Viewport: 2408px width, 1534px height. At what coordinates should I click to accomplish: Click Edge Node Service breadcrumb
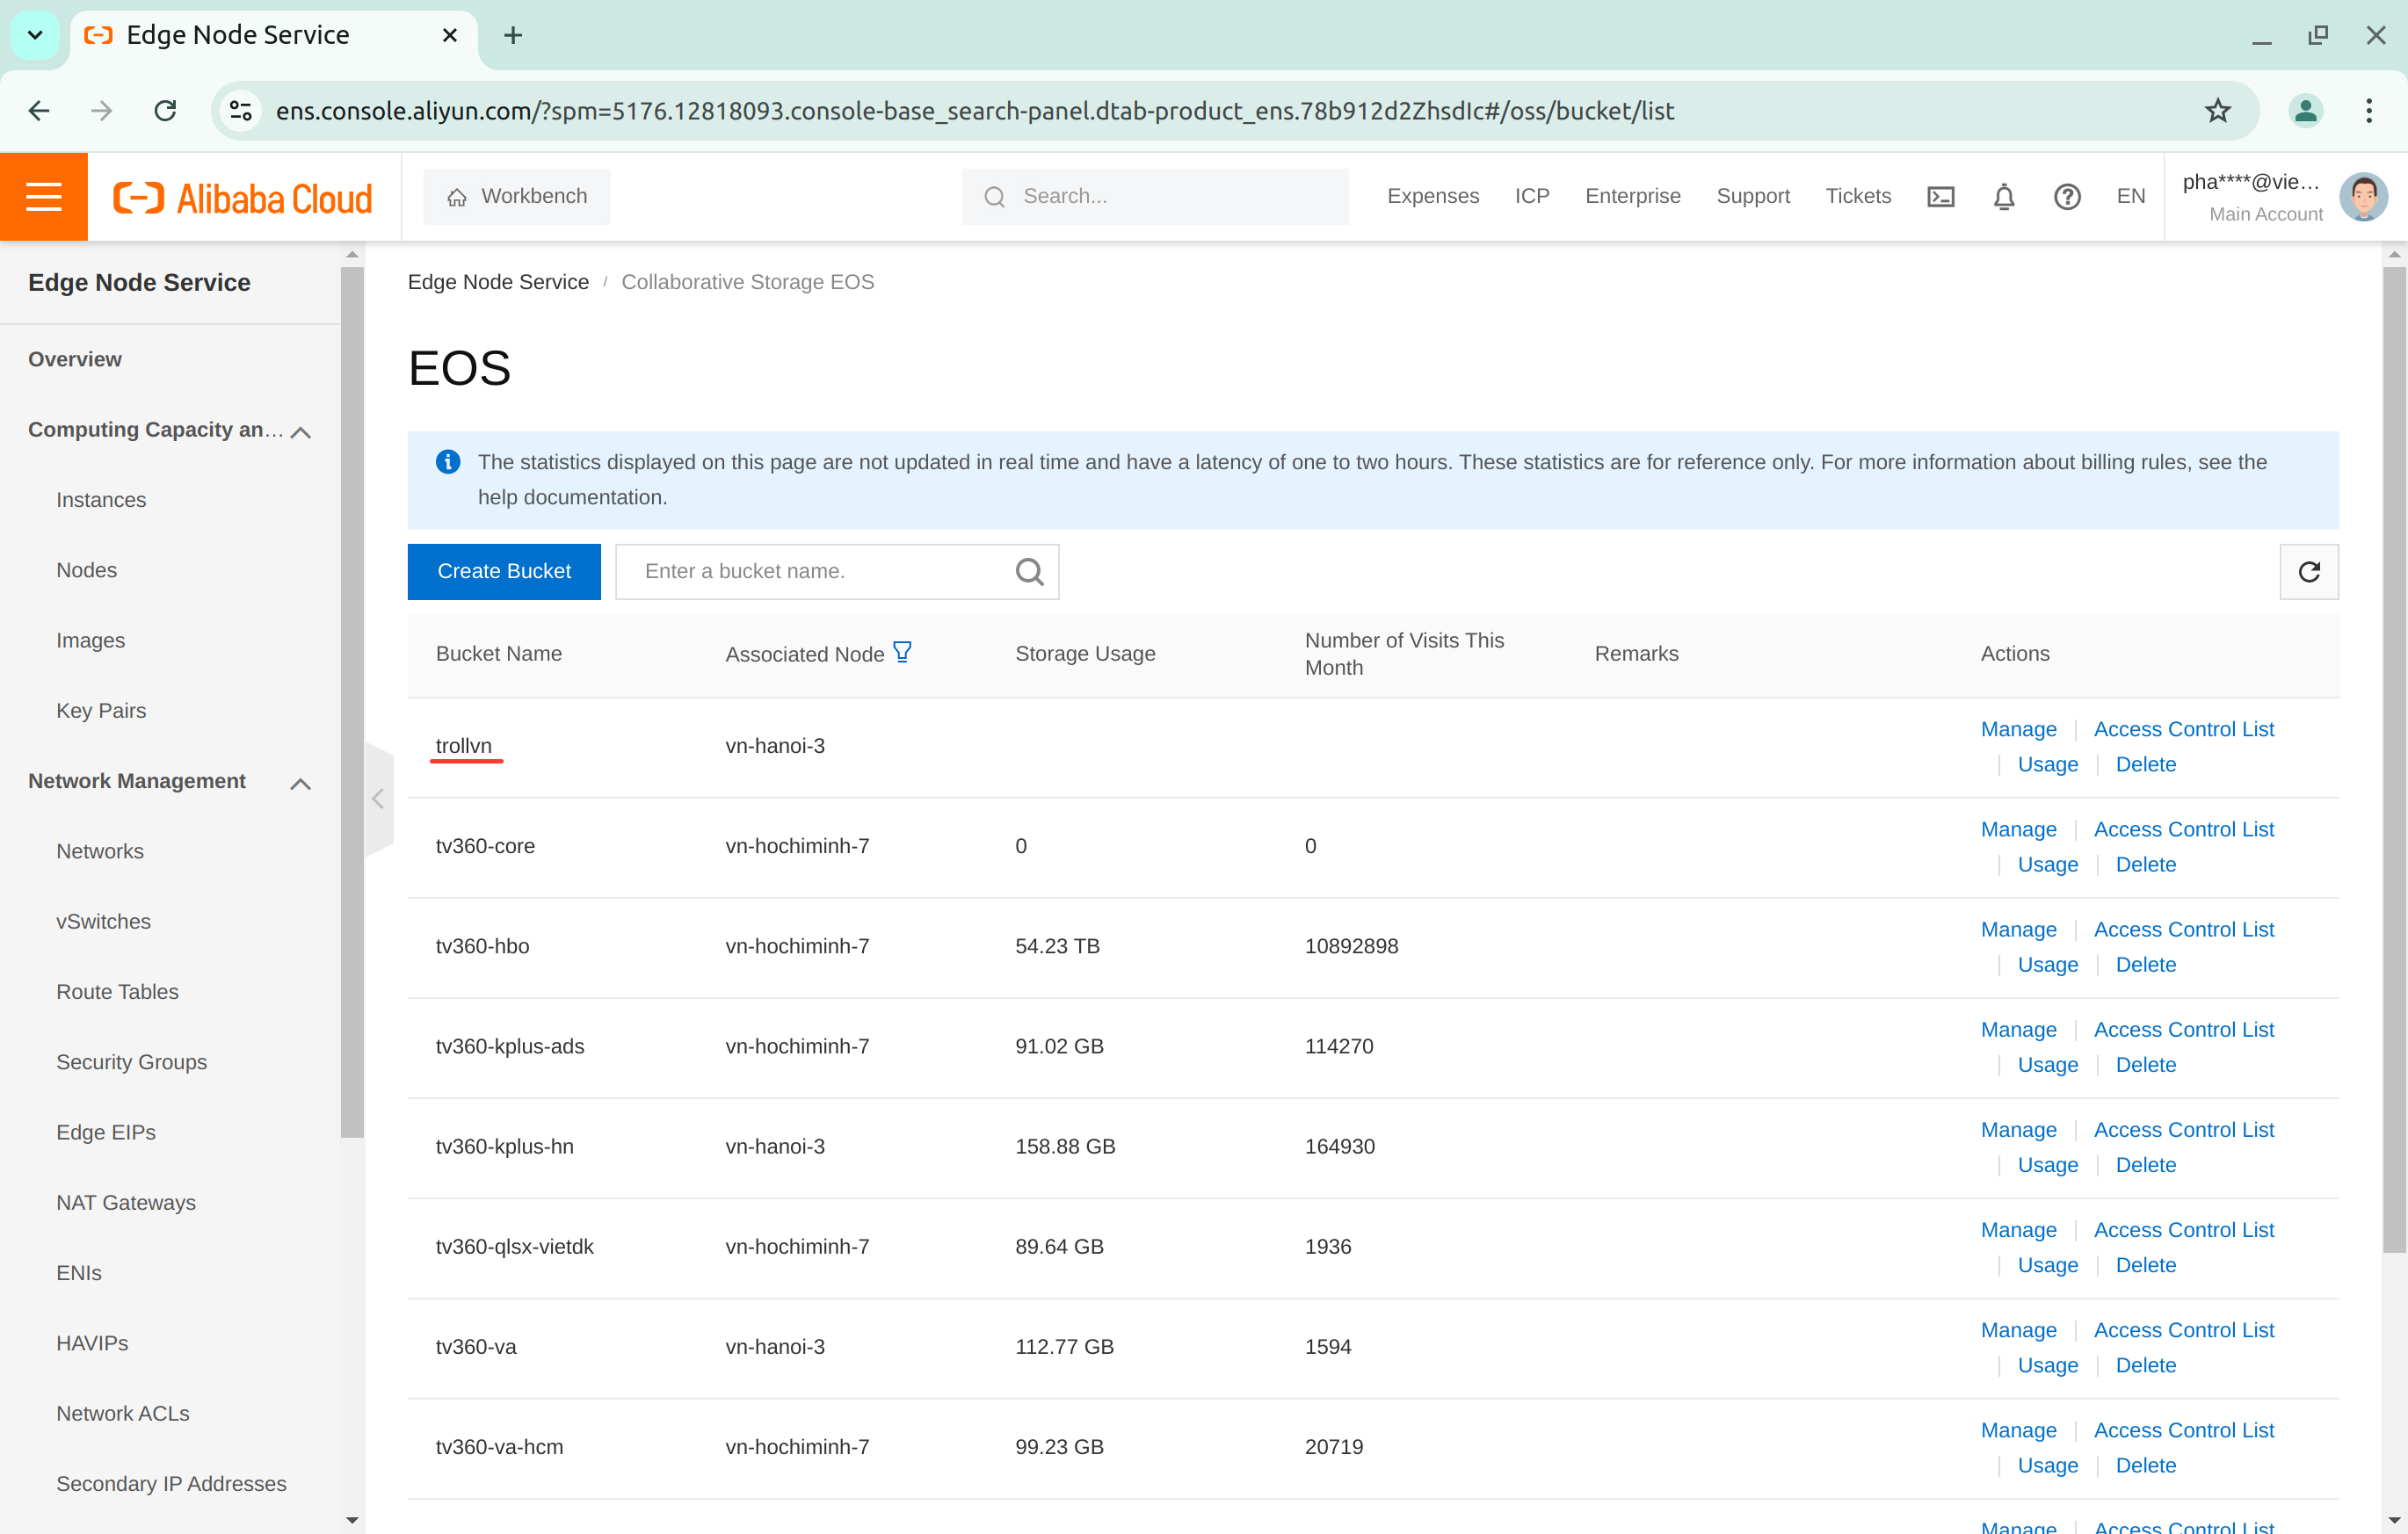point(498,282)
